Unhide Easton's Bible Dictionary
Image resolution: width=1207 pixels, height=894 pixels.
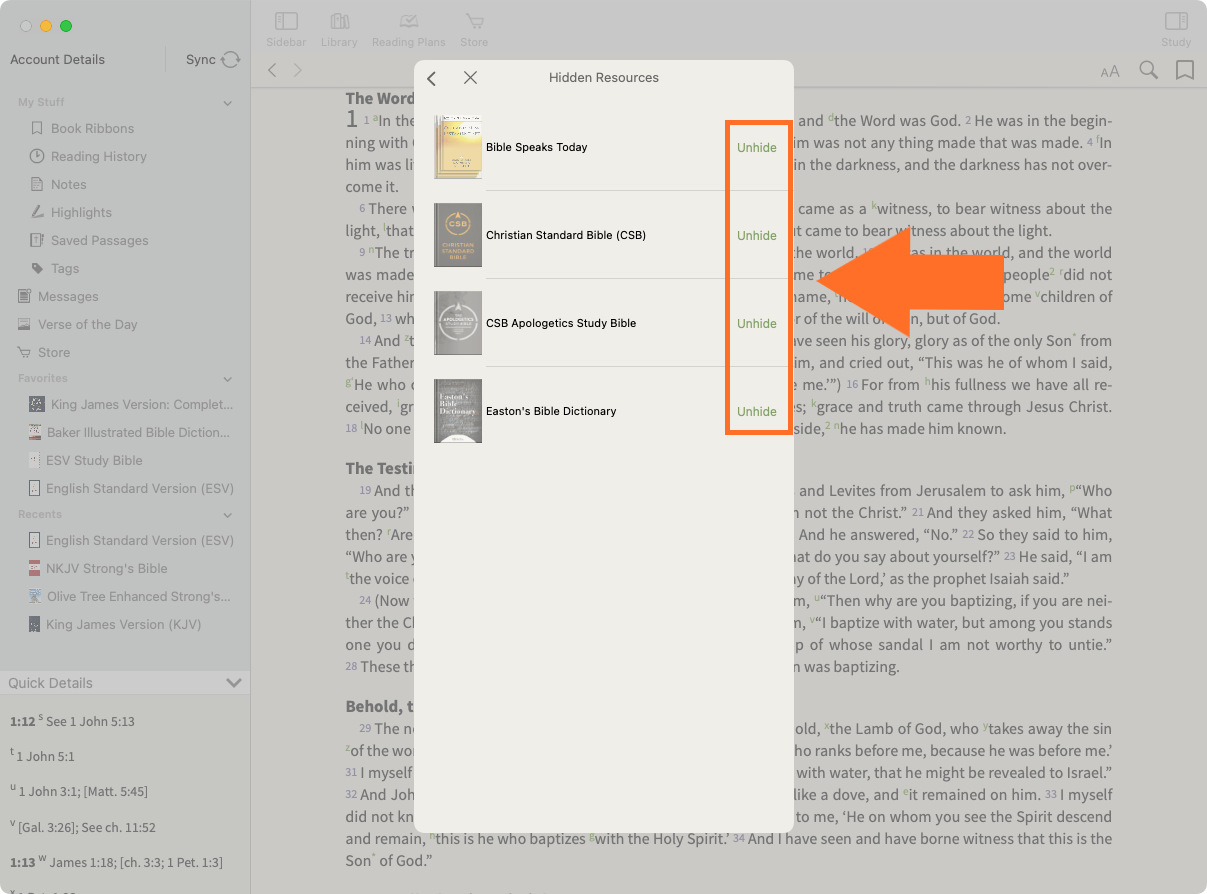[757, 412]
